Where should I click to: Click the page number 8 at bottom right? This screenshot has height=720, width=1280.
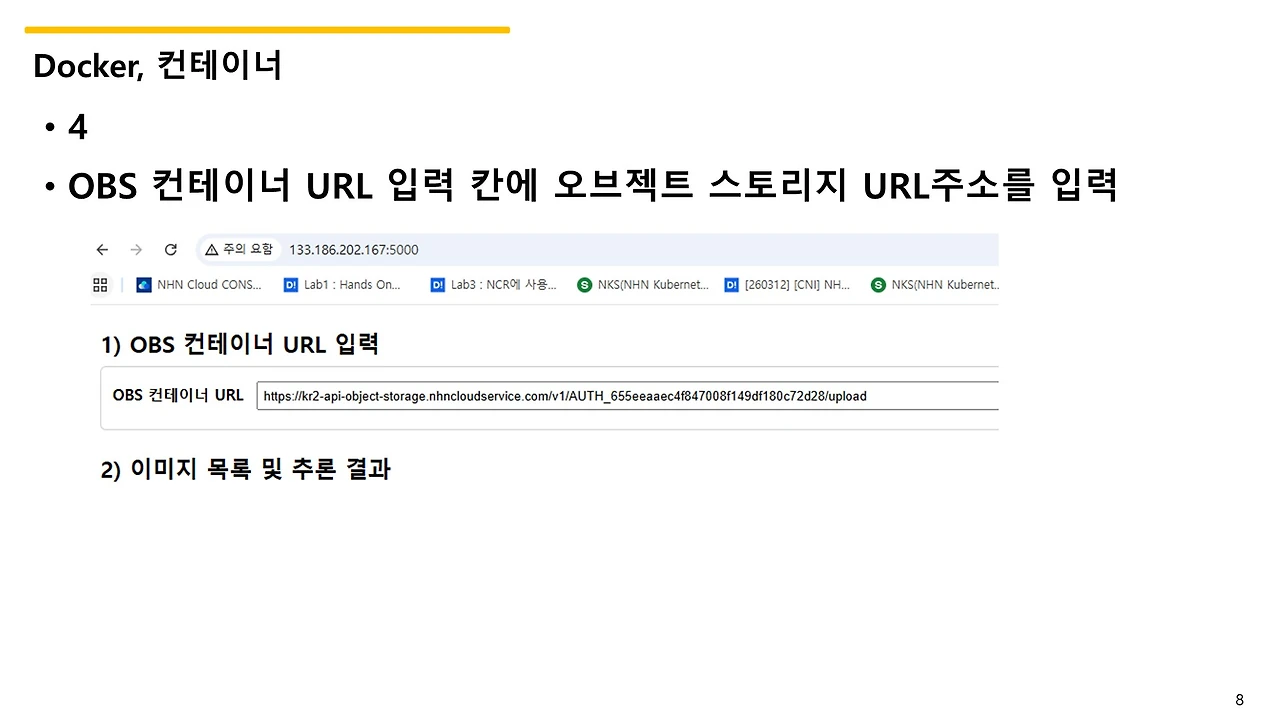click(x=1239, y=699)
